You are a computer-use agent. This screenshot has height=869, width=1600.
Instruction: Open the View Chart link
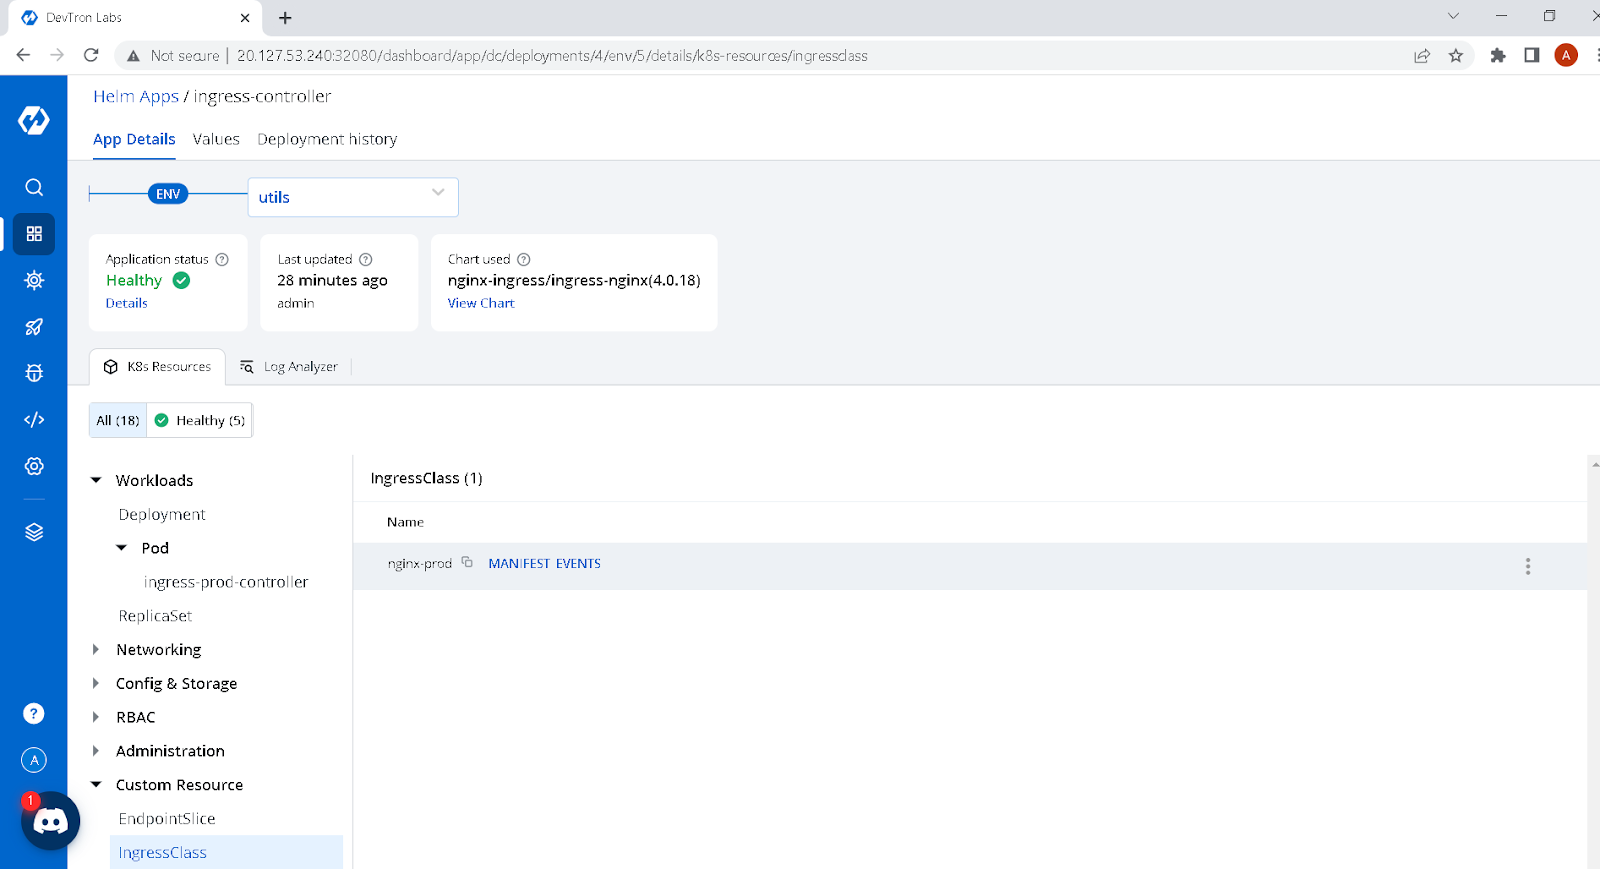pos(481,303)
